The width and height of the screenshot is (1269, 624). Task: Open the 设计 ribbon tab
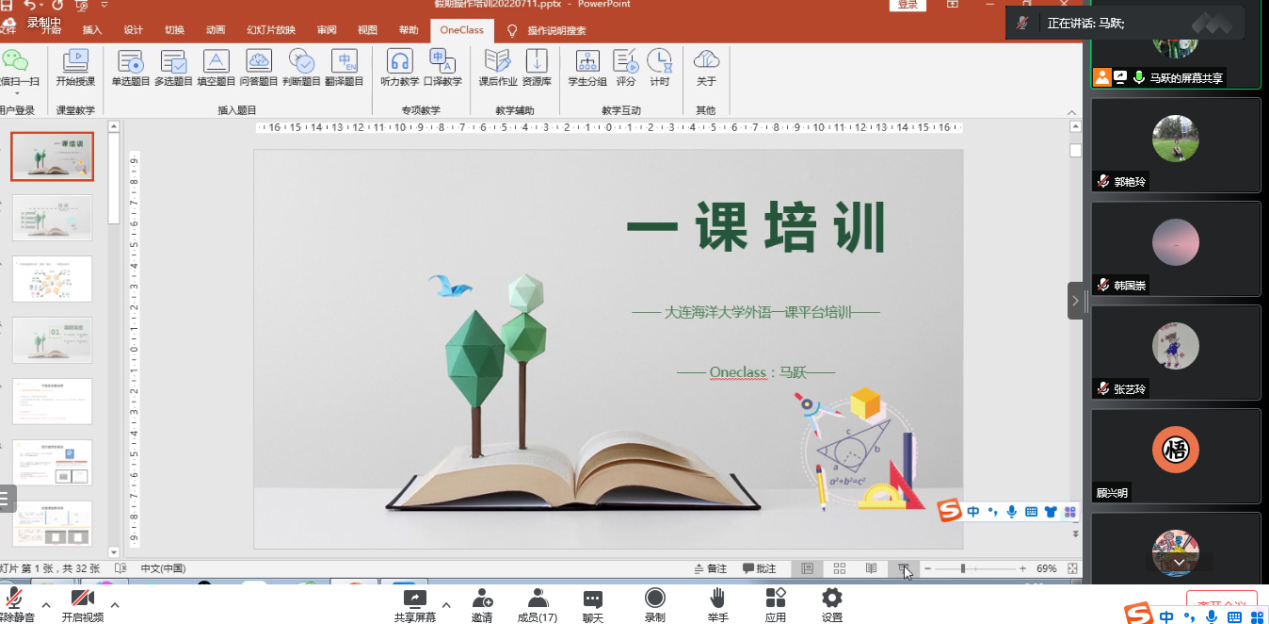pos(133,30)
